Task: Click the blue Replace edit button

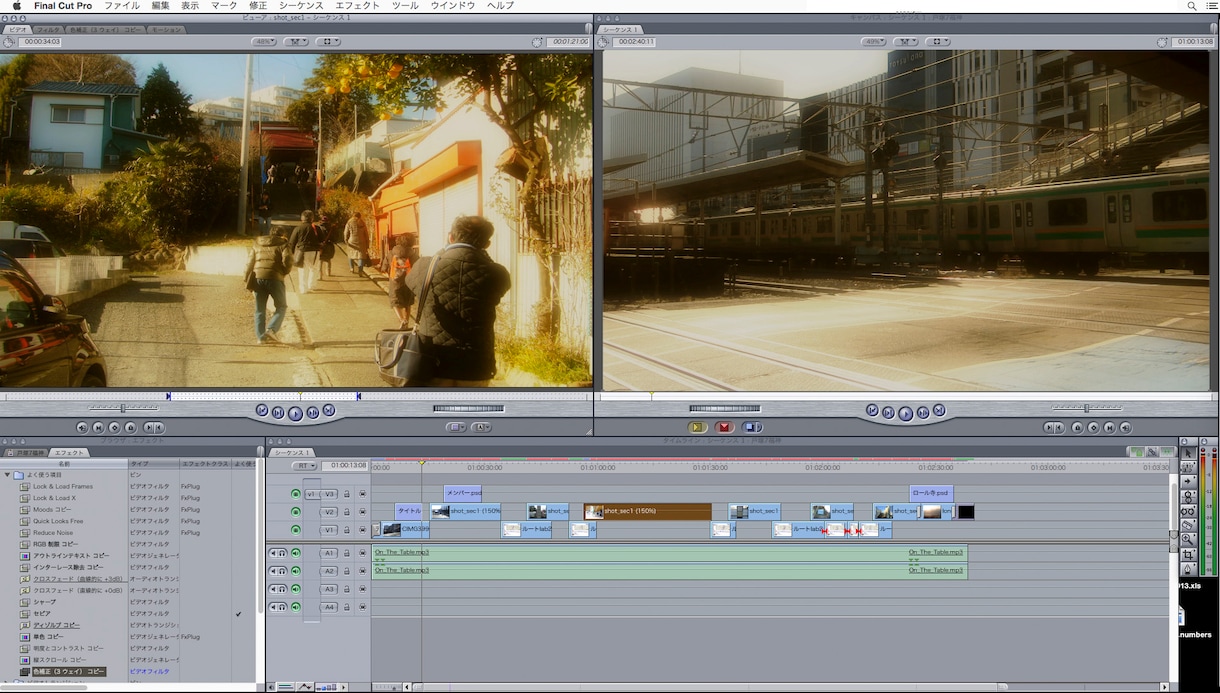Action: coord(752,428)
